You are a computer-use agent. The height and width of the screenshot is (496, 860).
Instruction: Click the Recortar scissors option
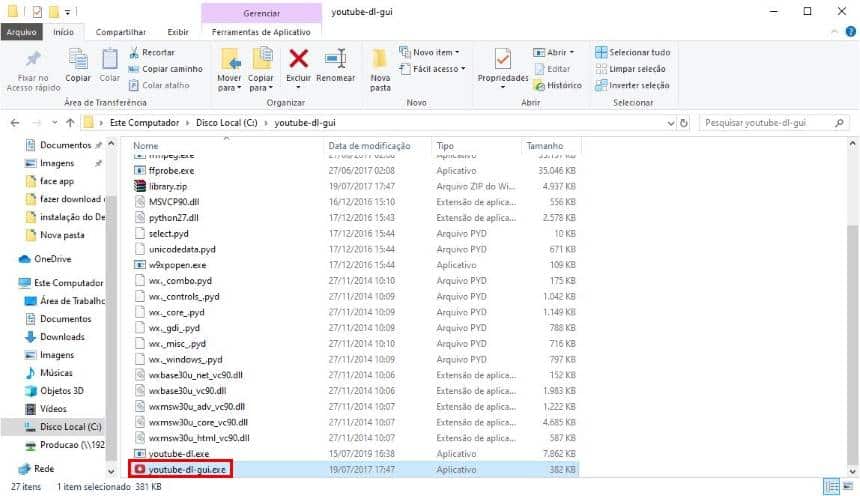pos(151,53)
